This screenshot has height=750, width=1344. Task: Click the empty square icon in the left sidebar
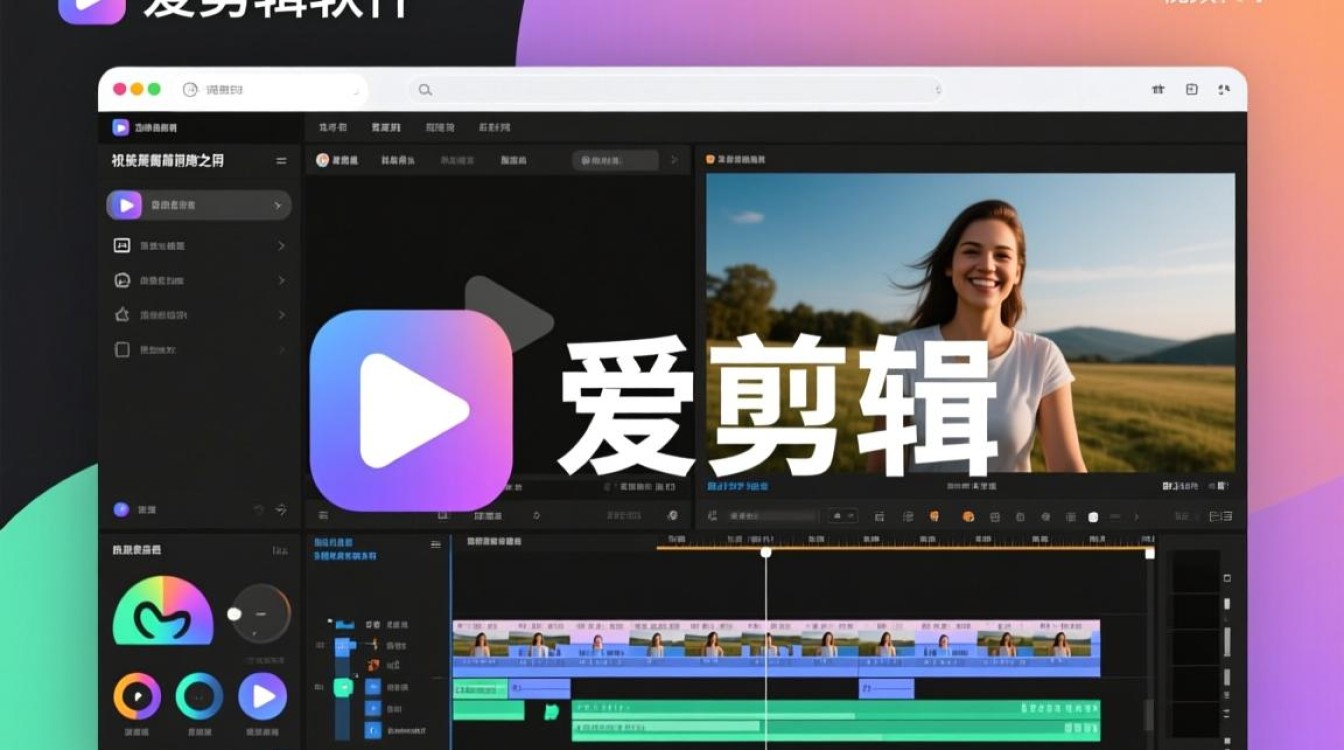click(122, 350)
